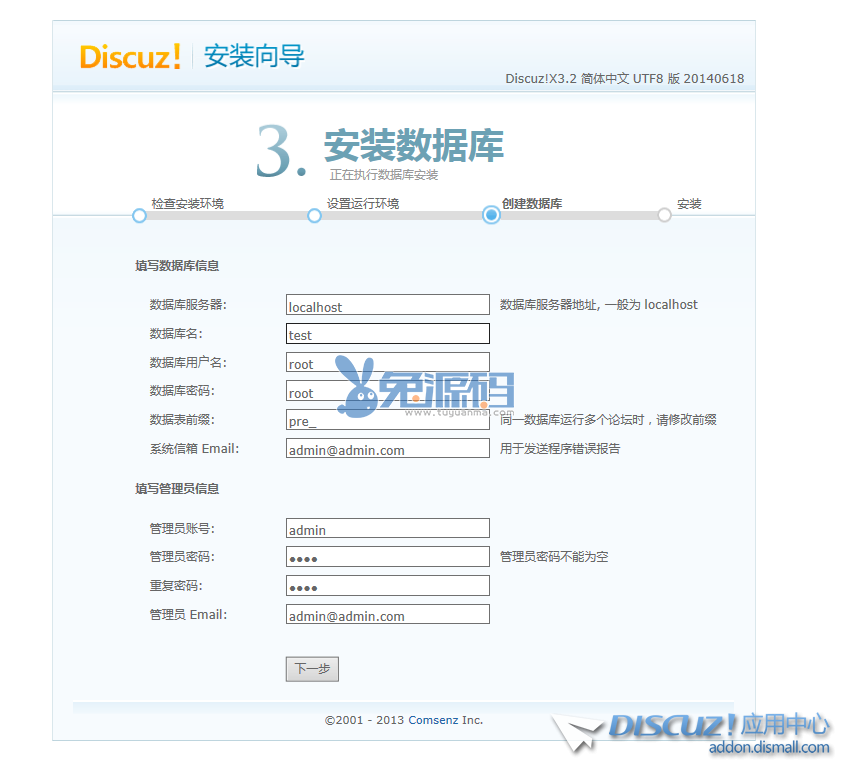Click the 管理员 Email: field label

pyautogui.click(x=188, y=615)
